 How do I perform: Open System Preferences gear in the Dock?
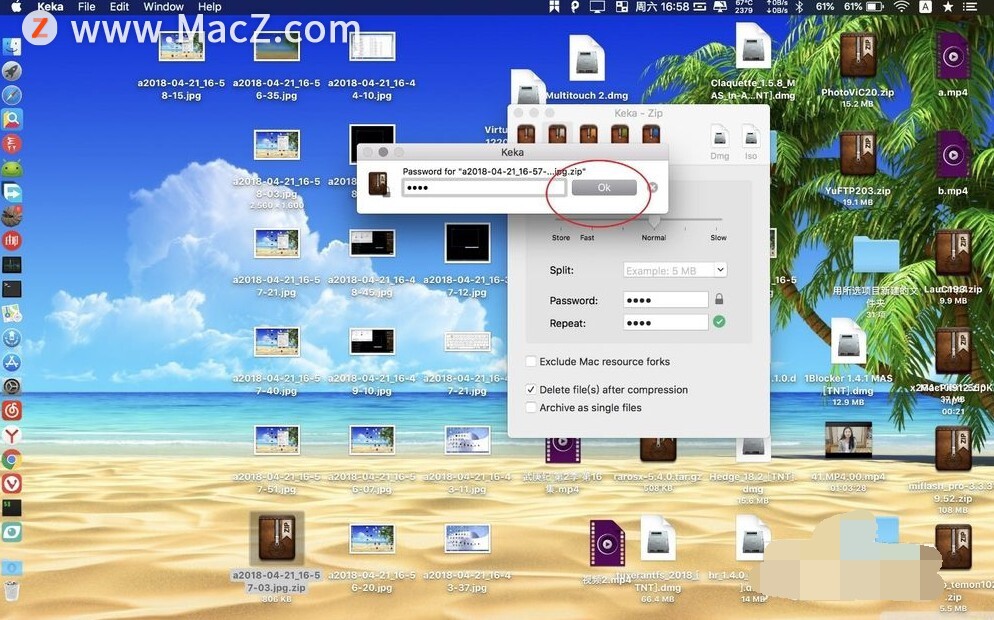coord(12,386)
